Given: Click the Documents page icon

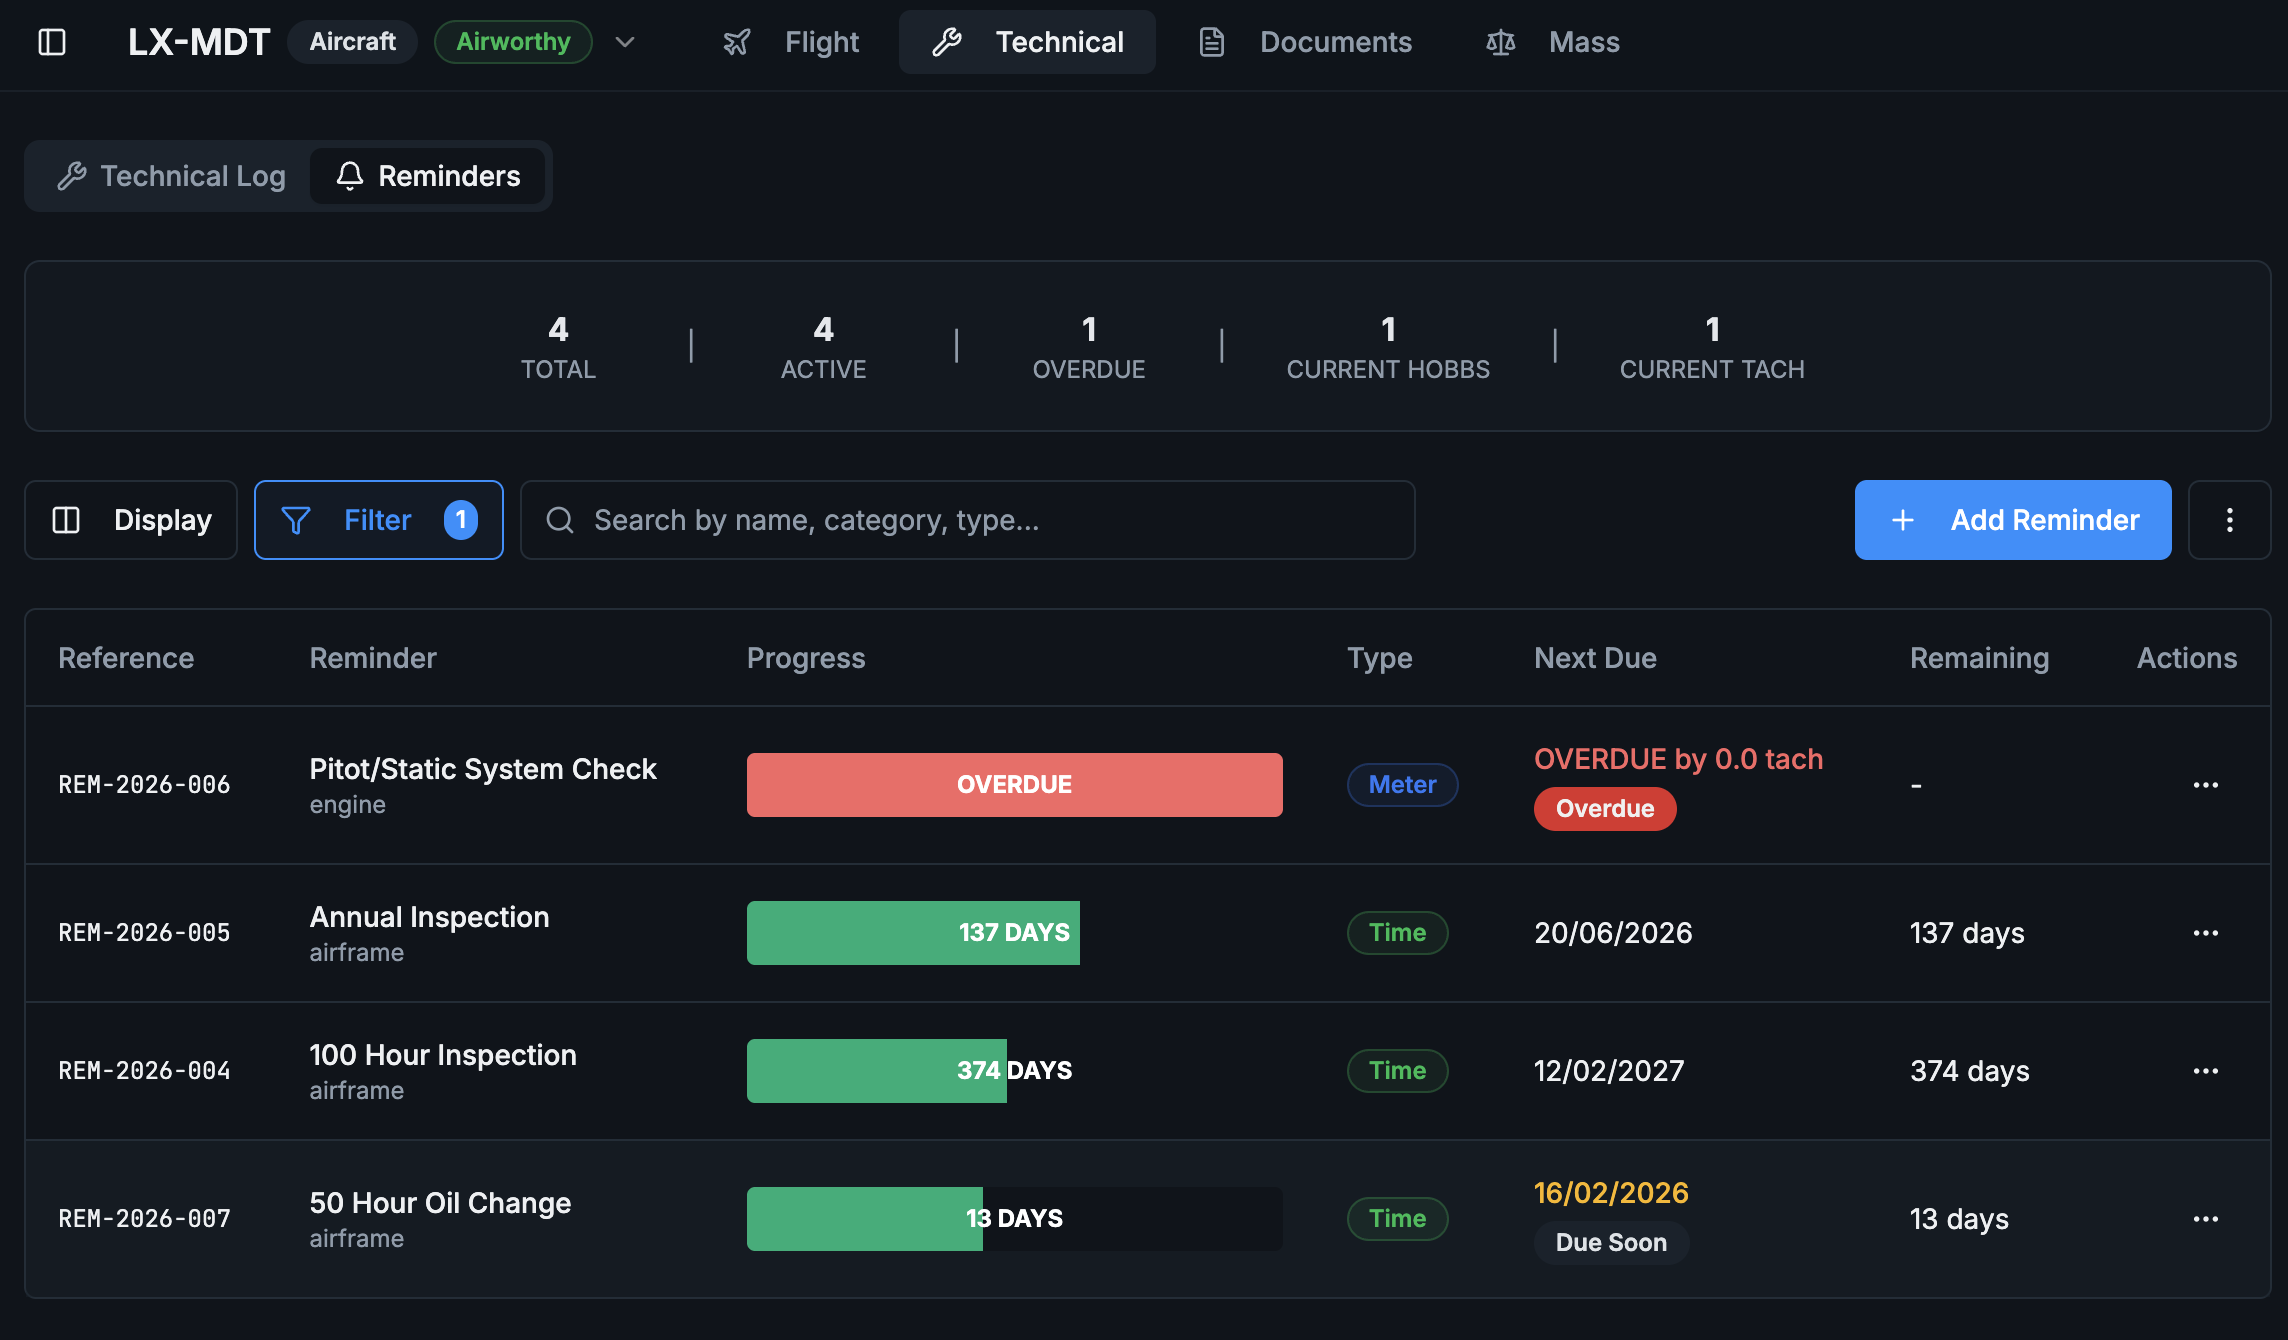Looking at the screenshot, I should [x=1211, y=42].
